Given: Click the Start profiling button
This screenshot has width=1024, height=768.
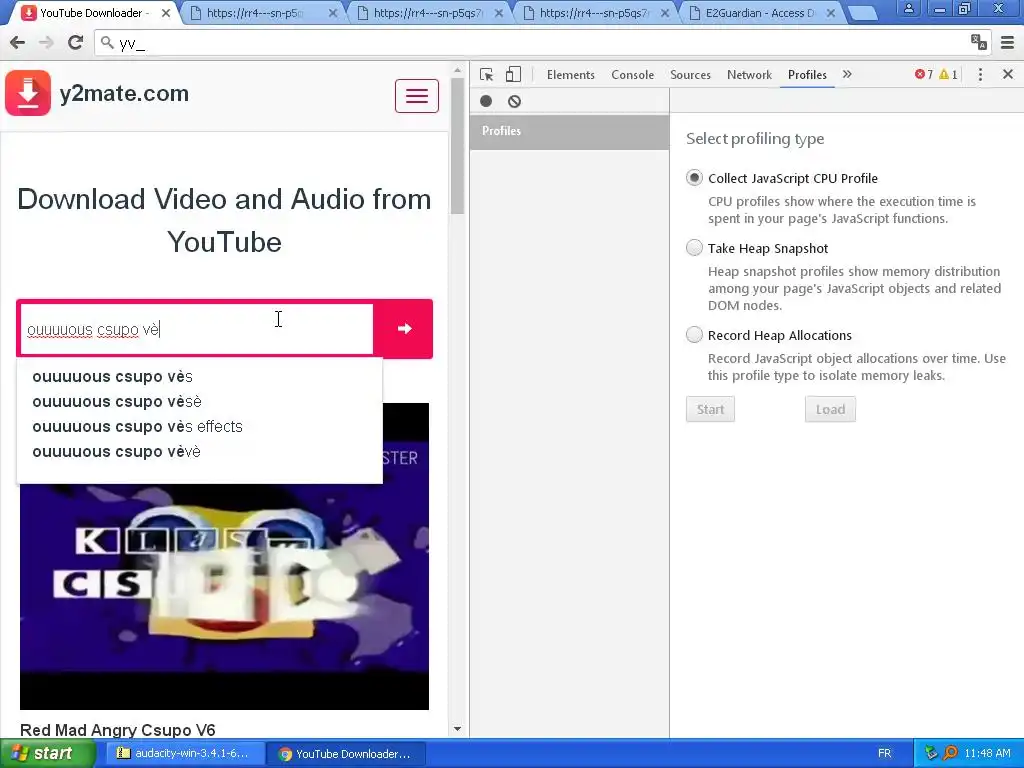Looking at the screenshot, I should click(711, 409).
